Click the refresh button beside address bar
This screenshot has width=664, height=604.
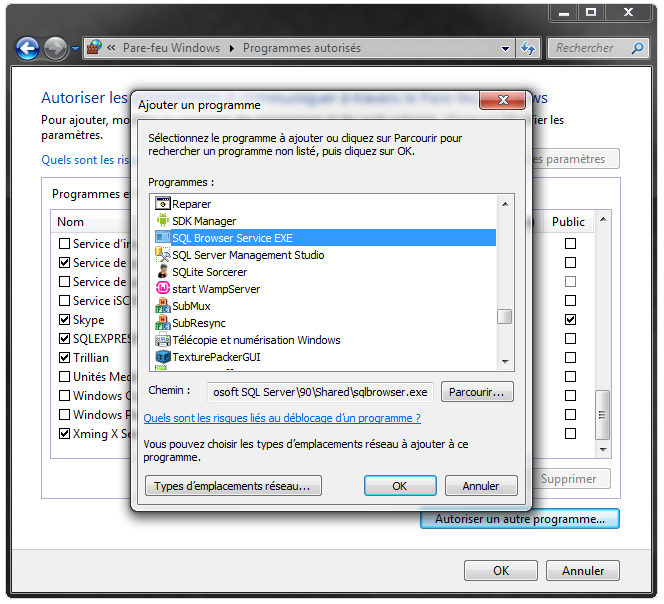point(528,48)
